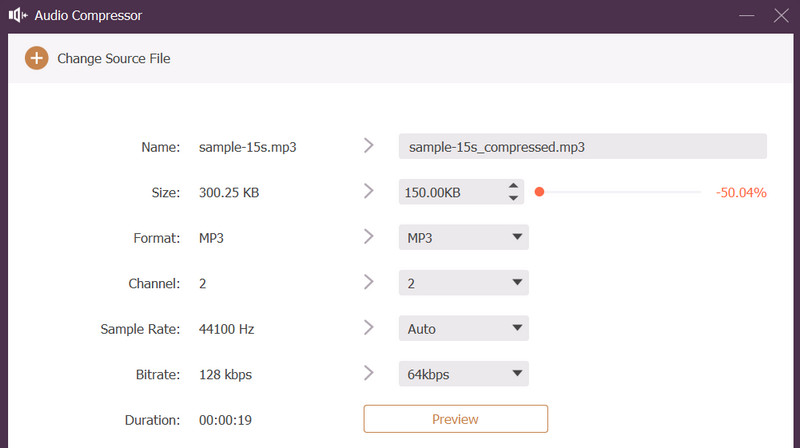Click the arrow icon beside Bitrate row
Screen dimensions: 800x448
coord(369,374)
